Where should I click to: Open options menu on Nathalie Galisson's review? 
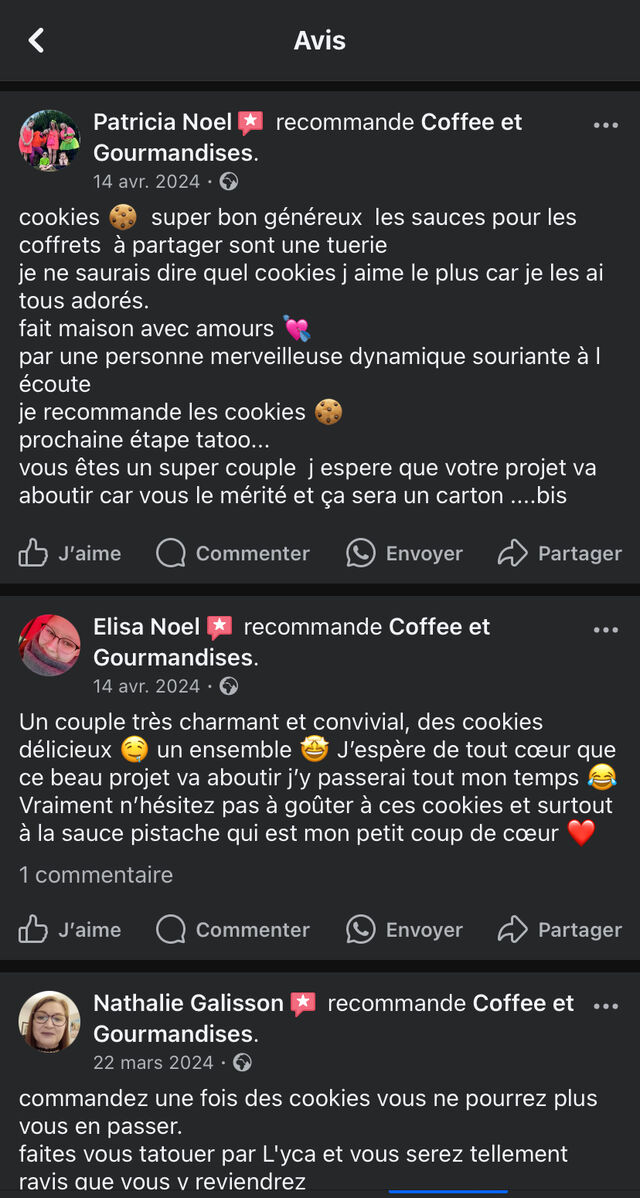606,1006
